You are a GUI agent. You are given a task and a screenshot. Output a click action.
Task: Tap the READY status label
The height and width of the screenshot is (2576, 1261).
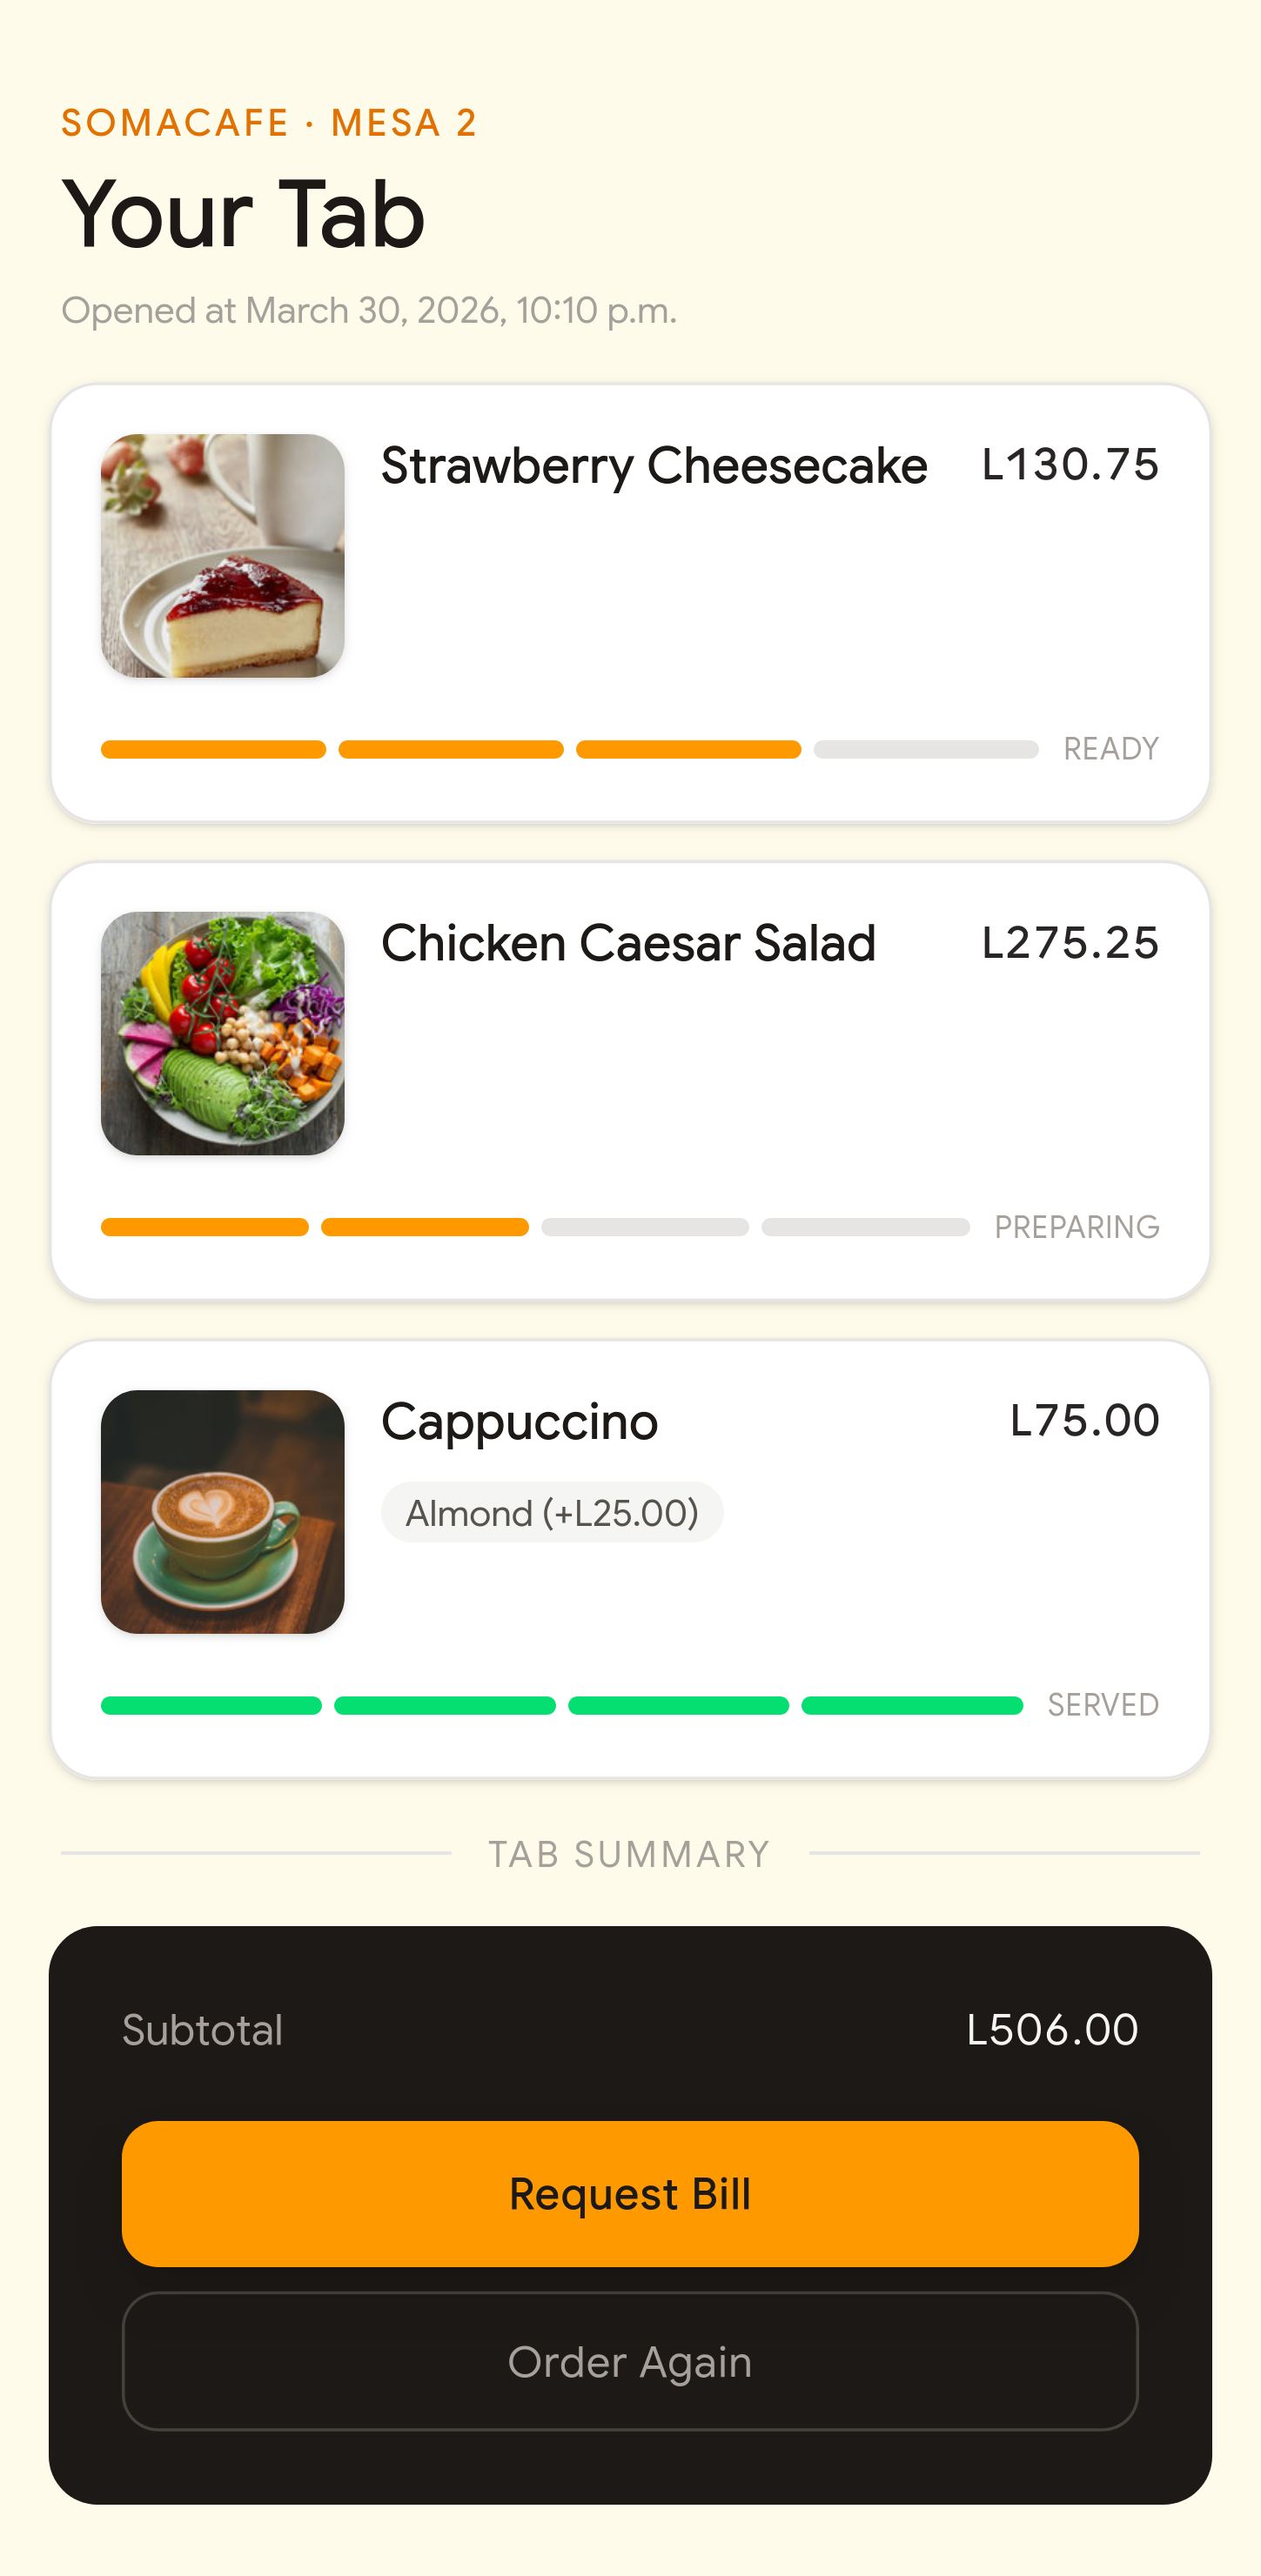point(1110,749)
